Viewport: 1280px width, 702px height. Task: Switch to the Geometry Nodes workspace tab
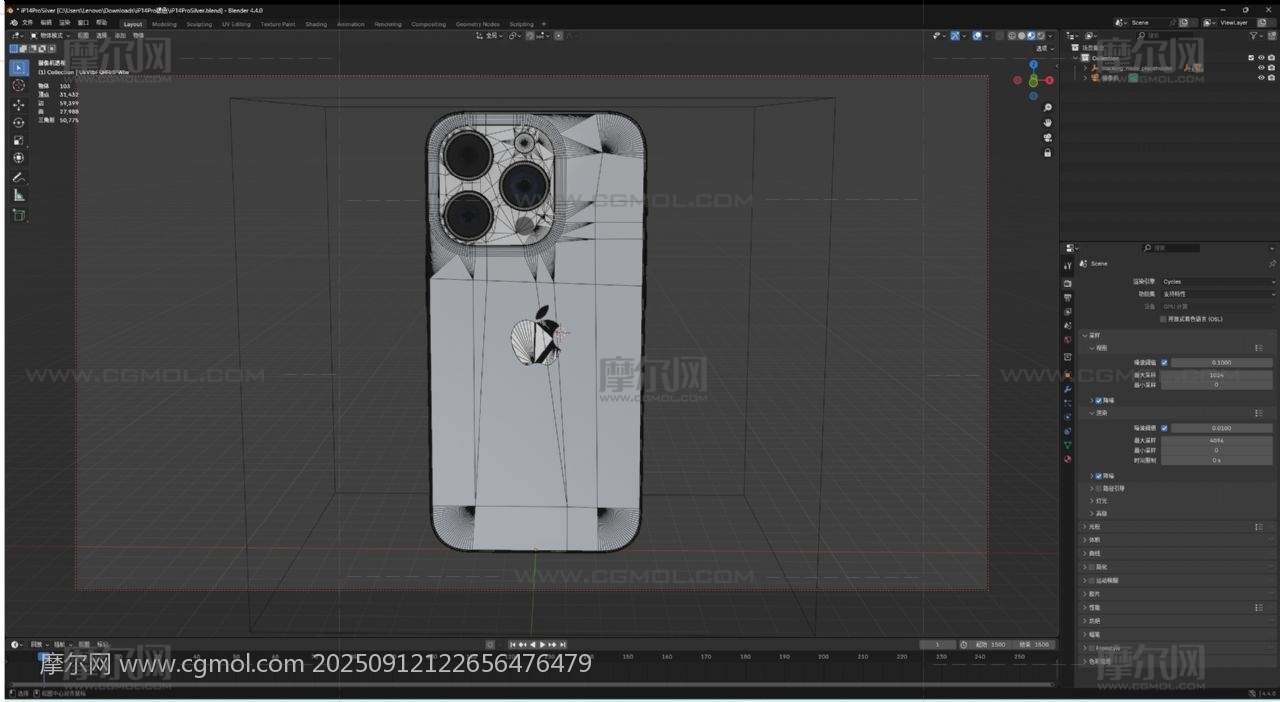477,24
